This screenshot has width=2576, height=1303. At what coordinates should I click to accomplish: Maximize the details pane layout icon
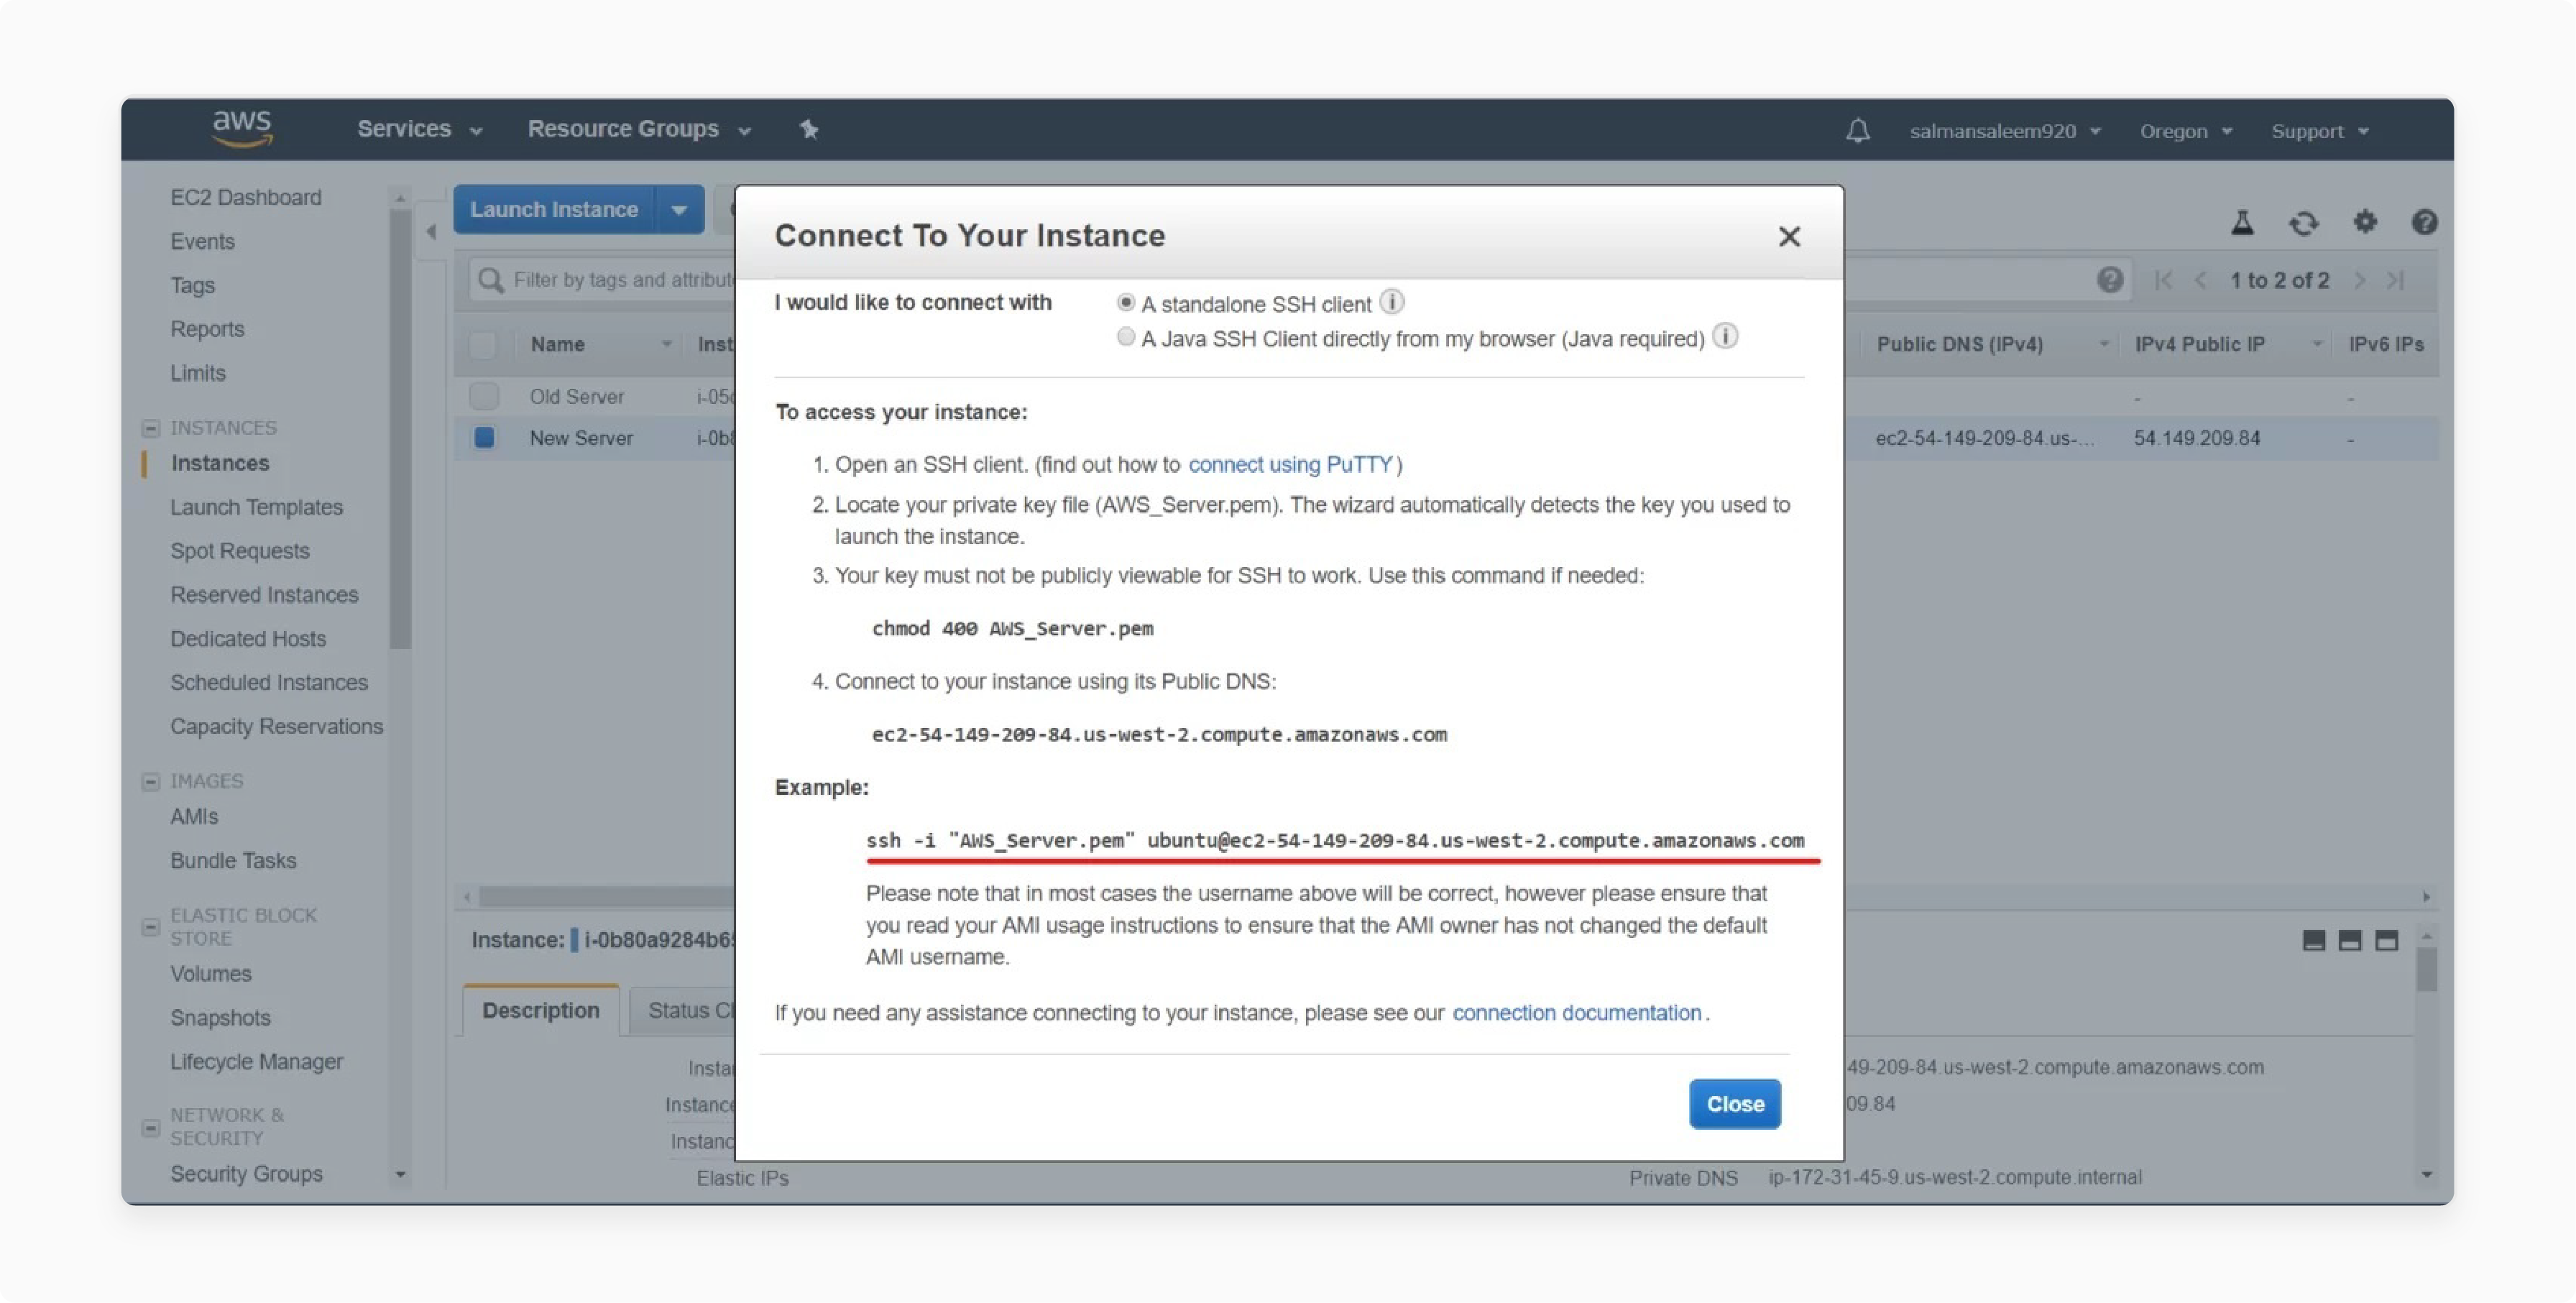coord(2387,940)
